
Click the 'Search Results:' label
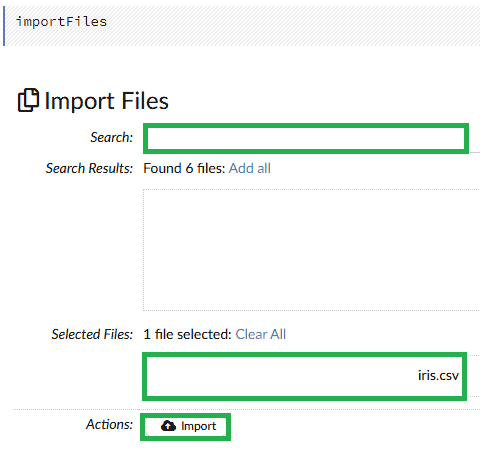89,168
